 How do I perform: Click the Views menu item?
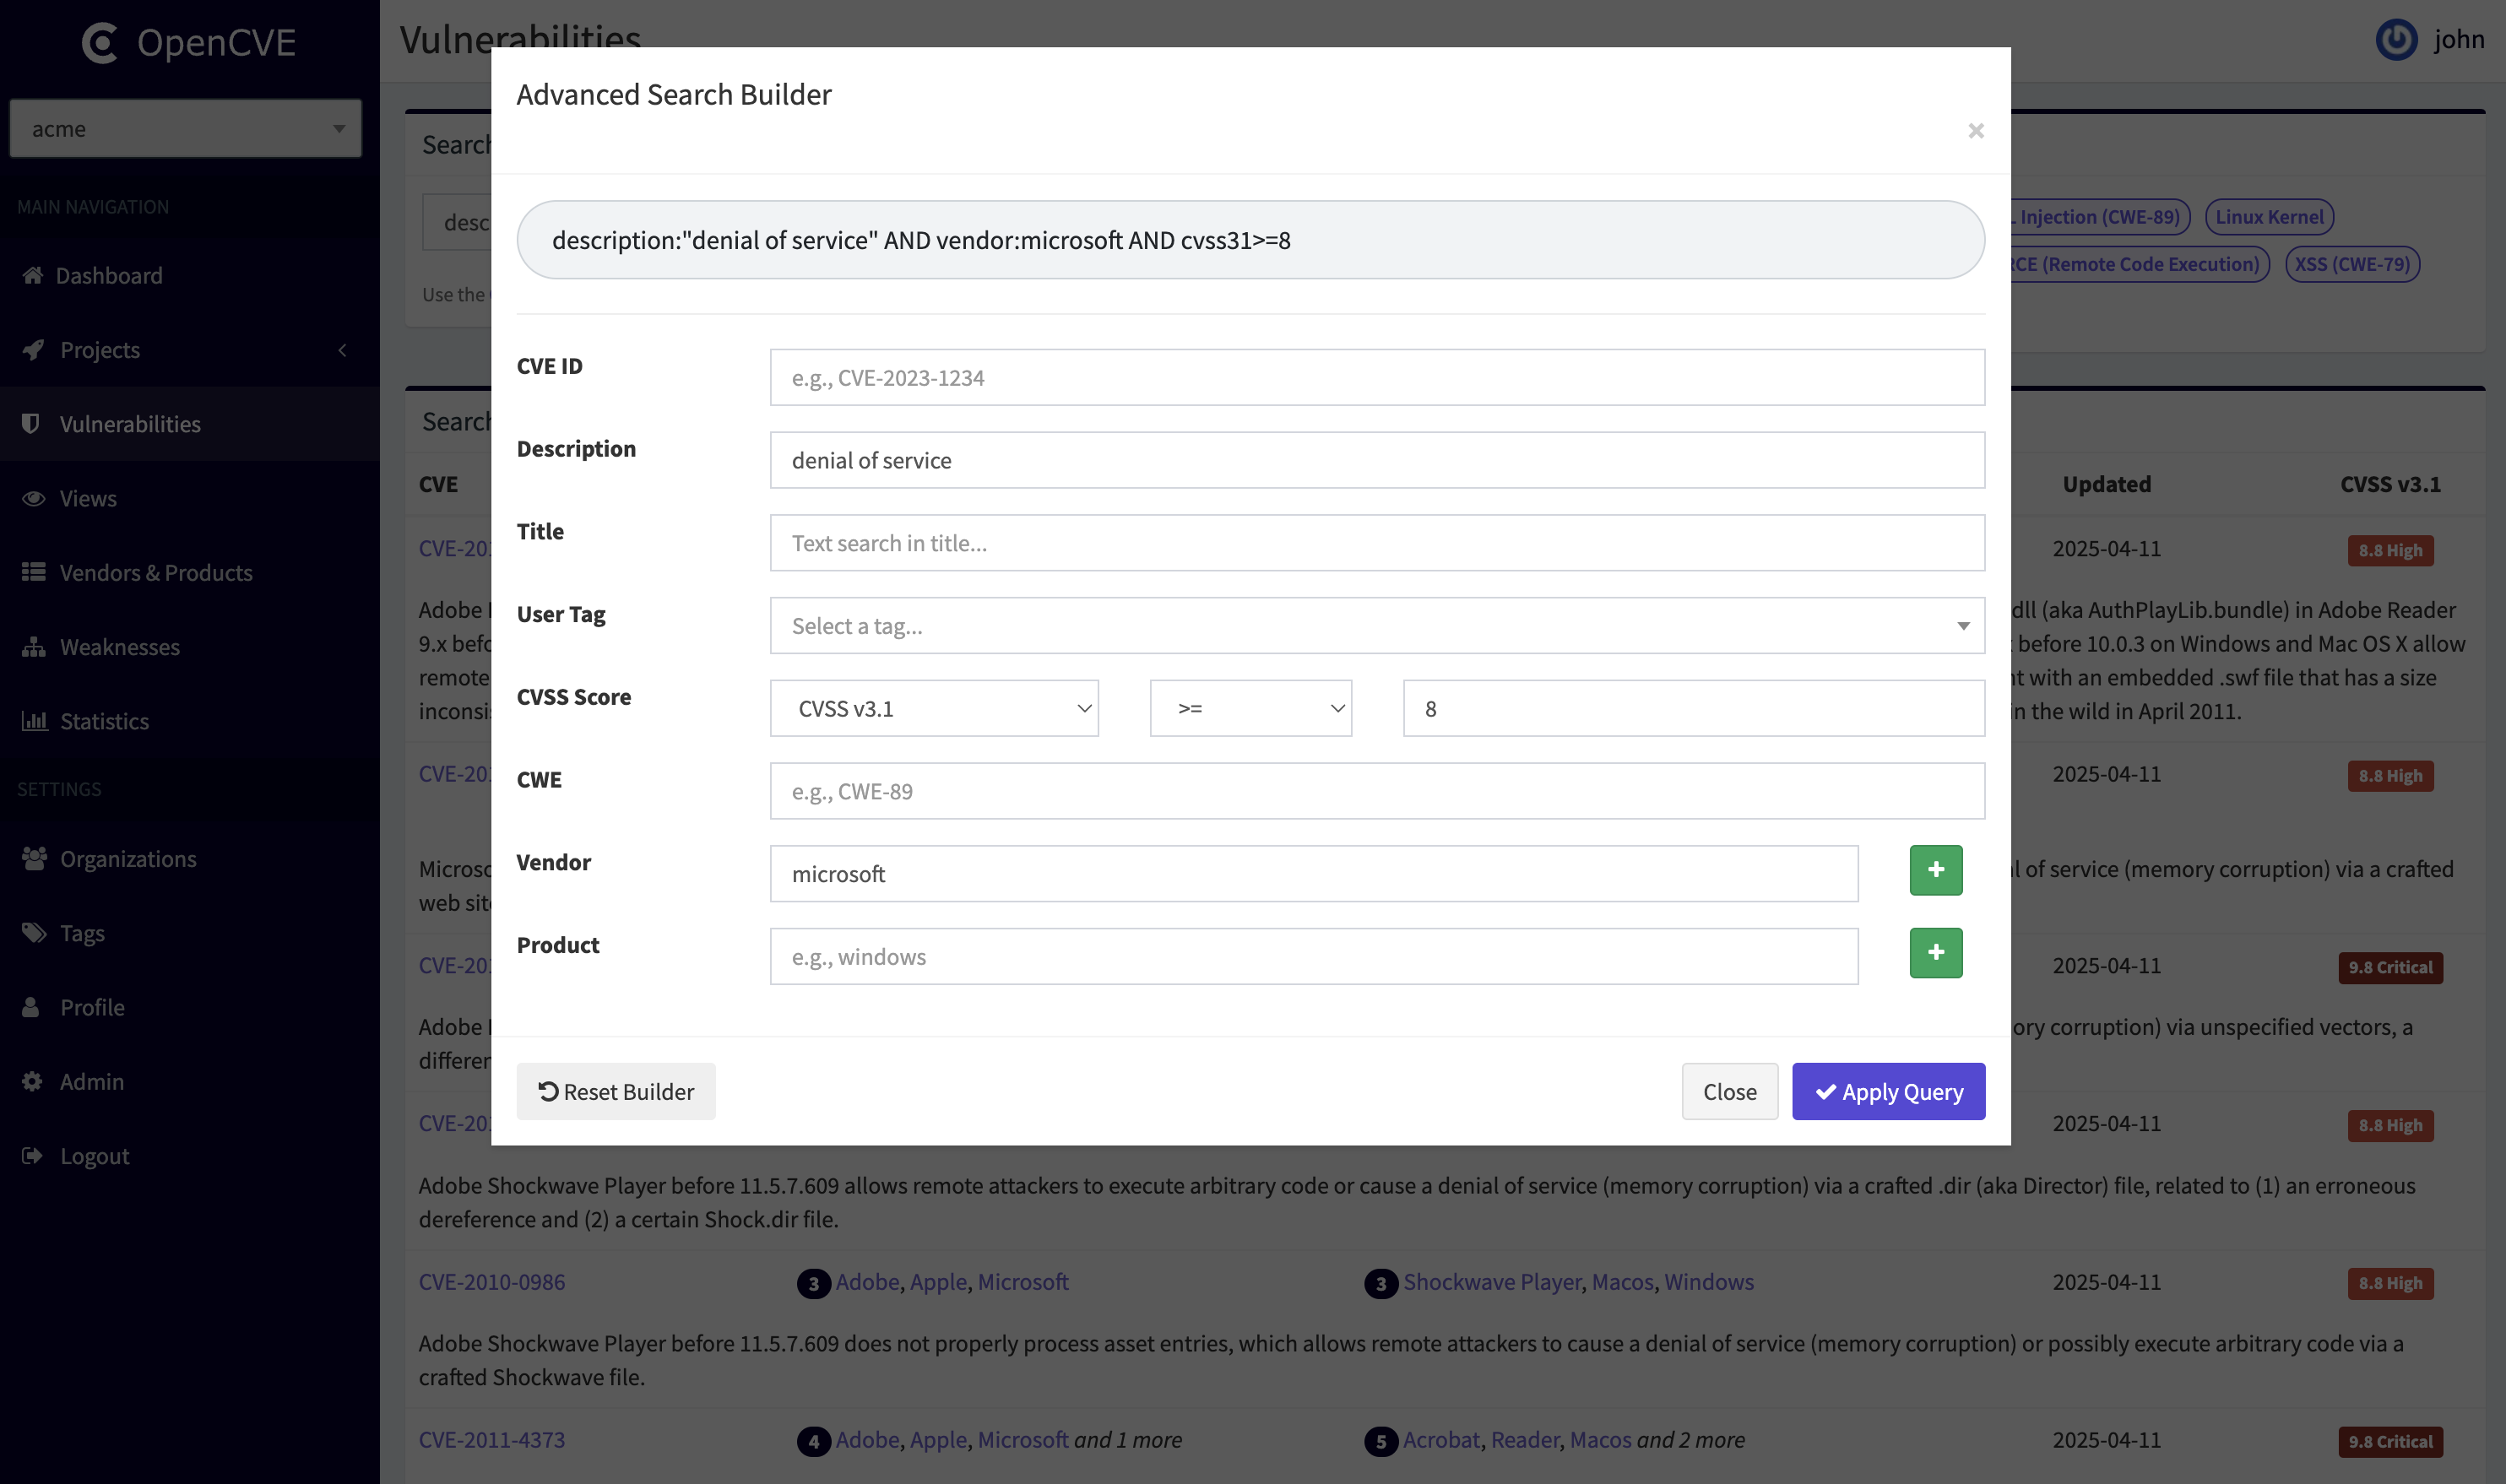click(189, 498)
